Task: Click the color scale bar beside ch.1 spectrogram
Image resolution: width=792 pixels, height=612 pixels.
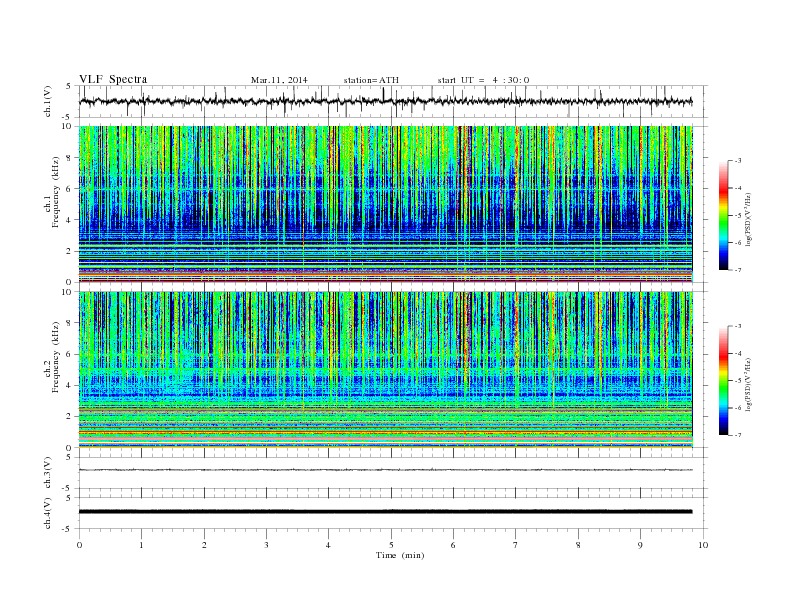Action: (x=723, y=215)
